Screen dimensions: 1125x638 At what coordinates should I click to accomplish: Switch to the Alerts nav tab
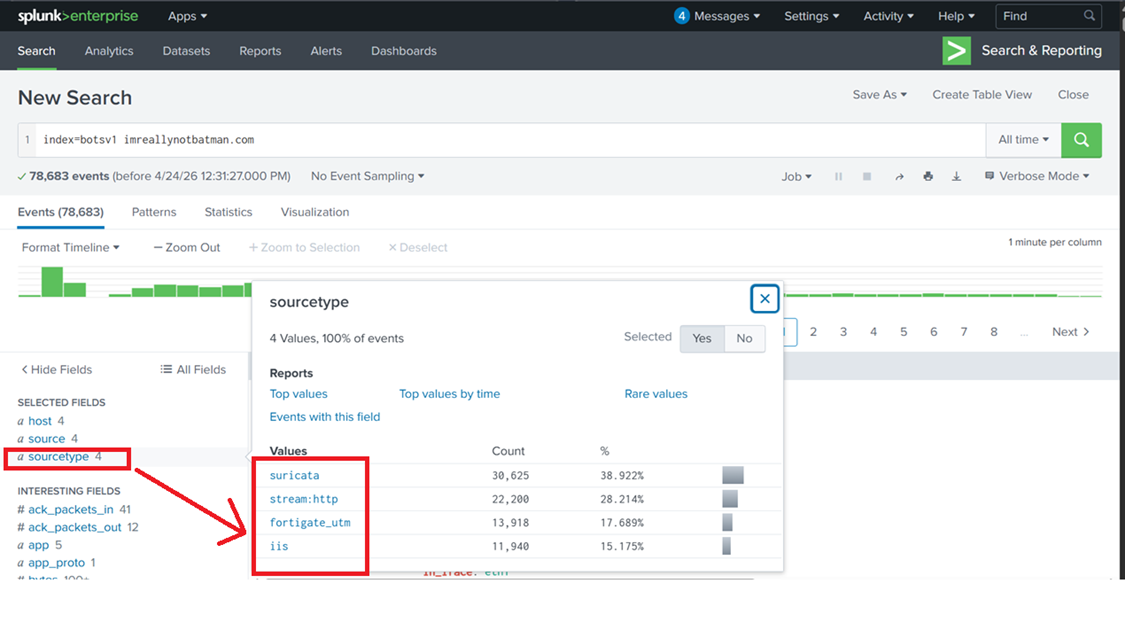[x=326, y=51]
